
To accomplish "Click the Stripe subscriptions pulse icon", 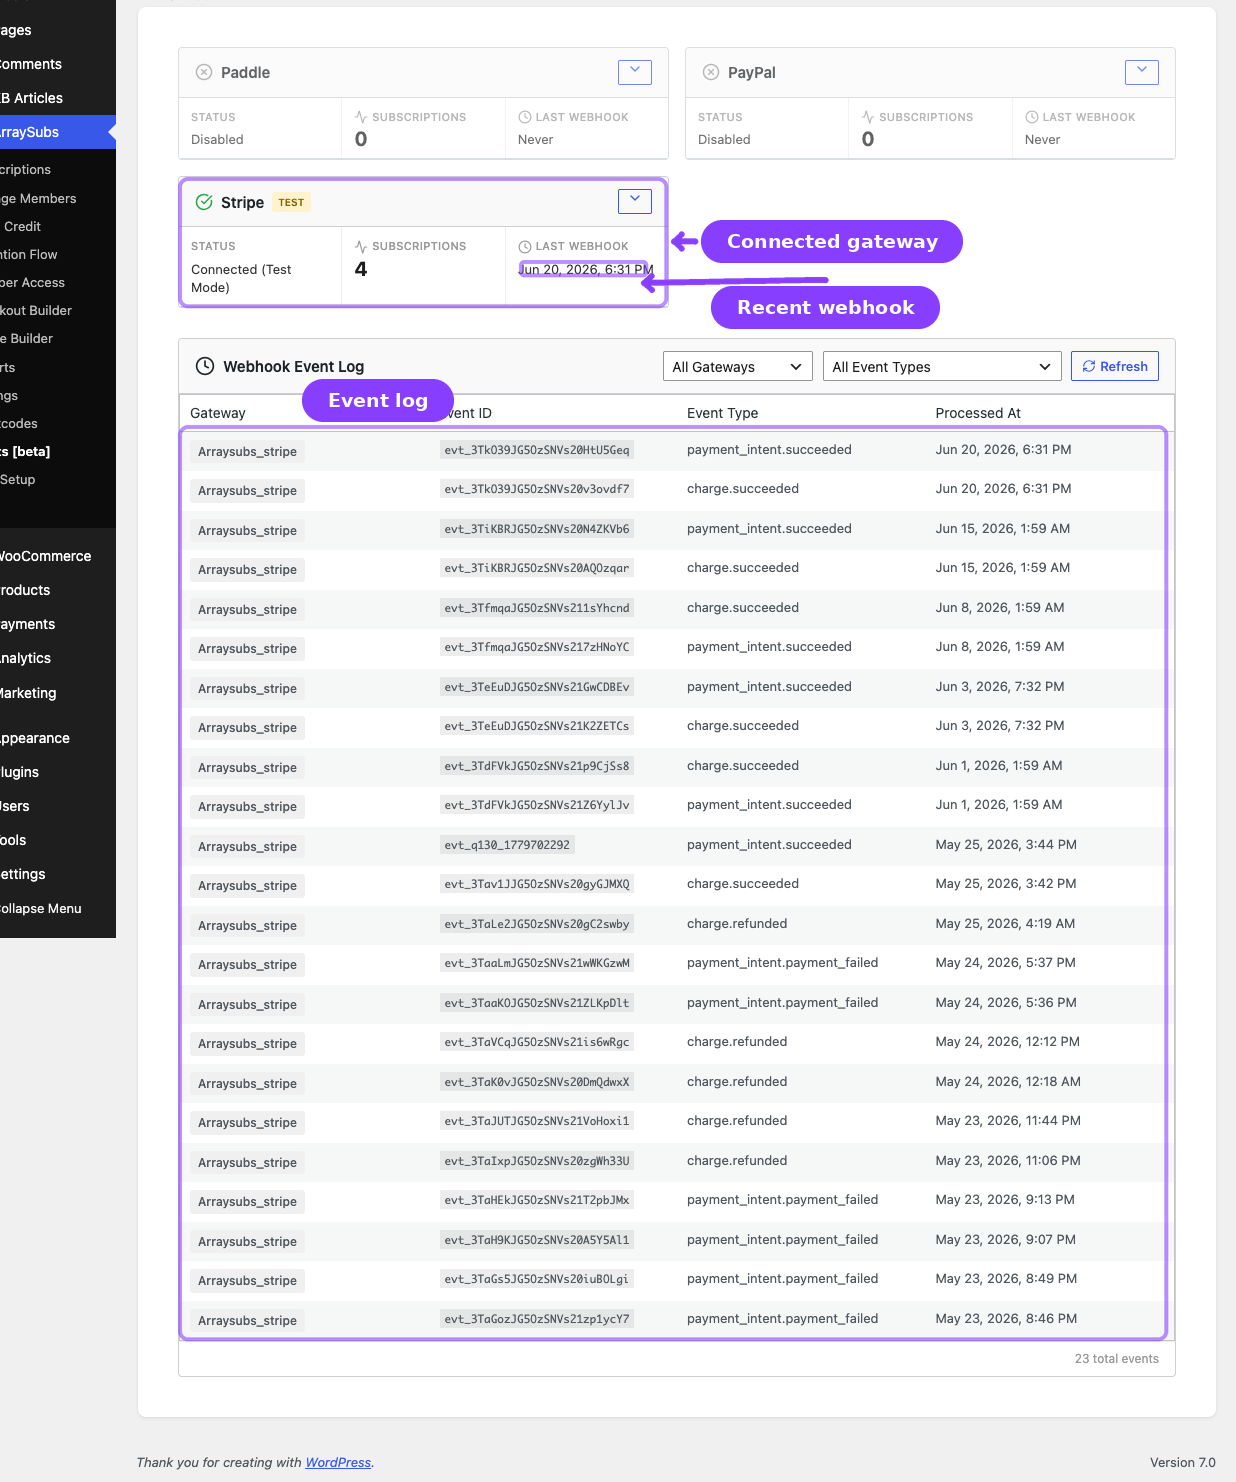I will tap(361, 246).
